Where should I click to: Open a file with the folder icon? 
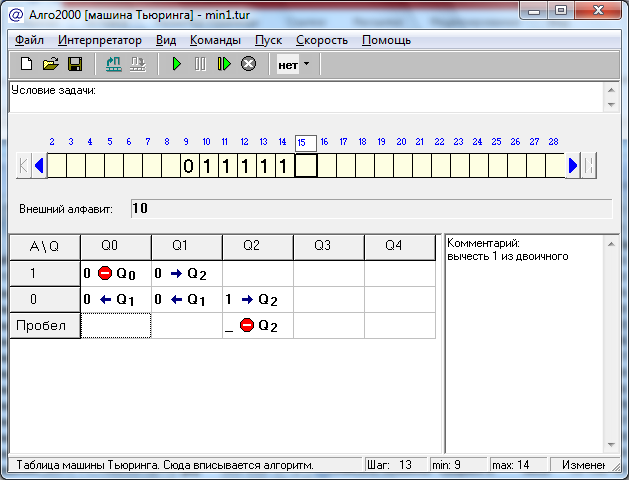click(51, 64)
